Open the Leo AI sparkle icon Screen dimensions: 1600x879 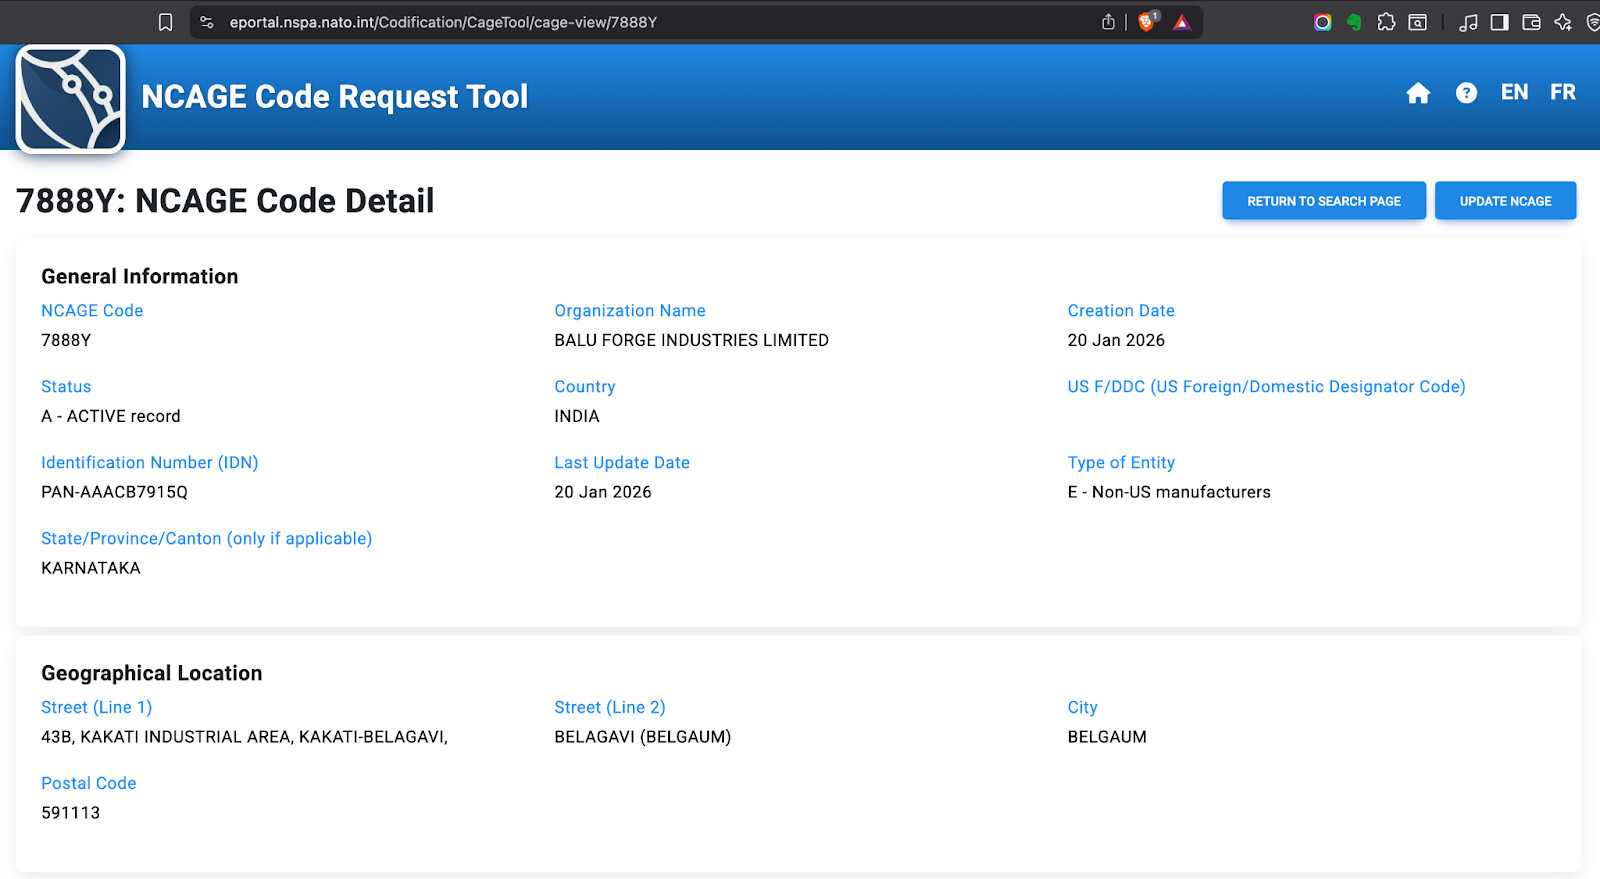pyautogui.click(x=1563, y=22)
